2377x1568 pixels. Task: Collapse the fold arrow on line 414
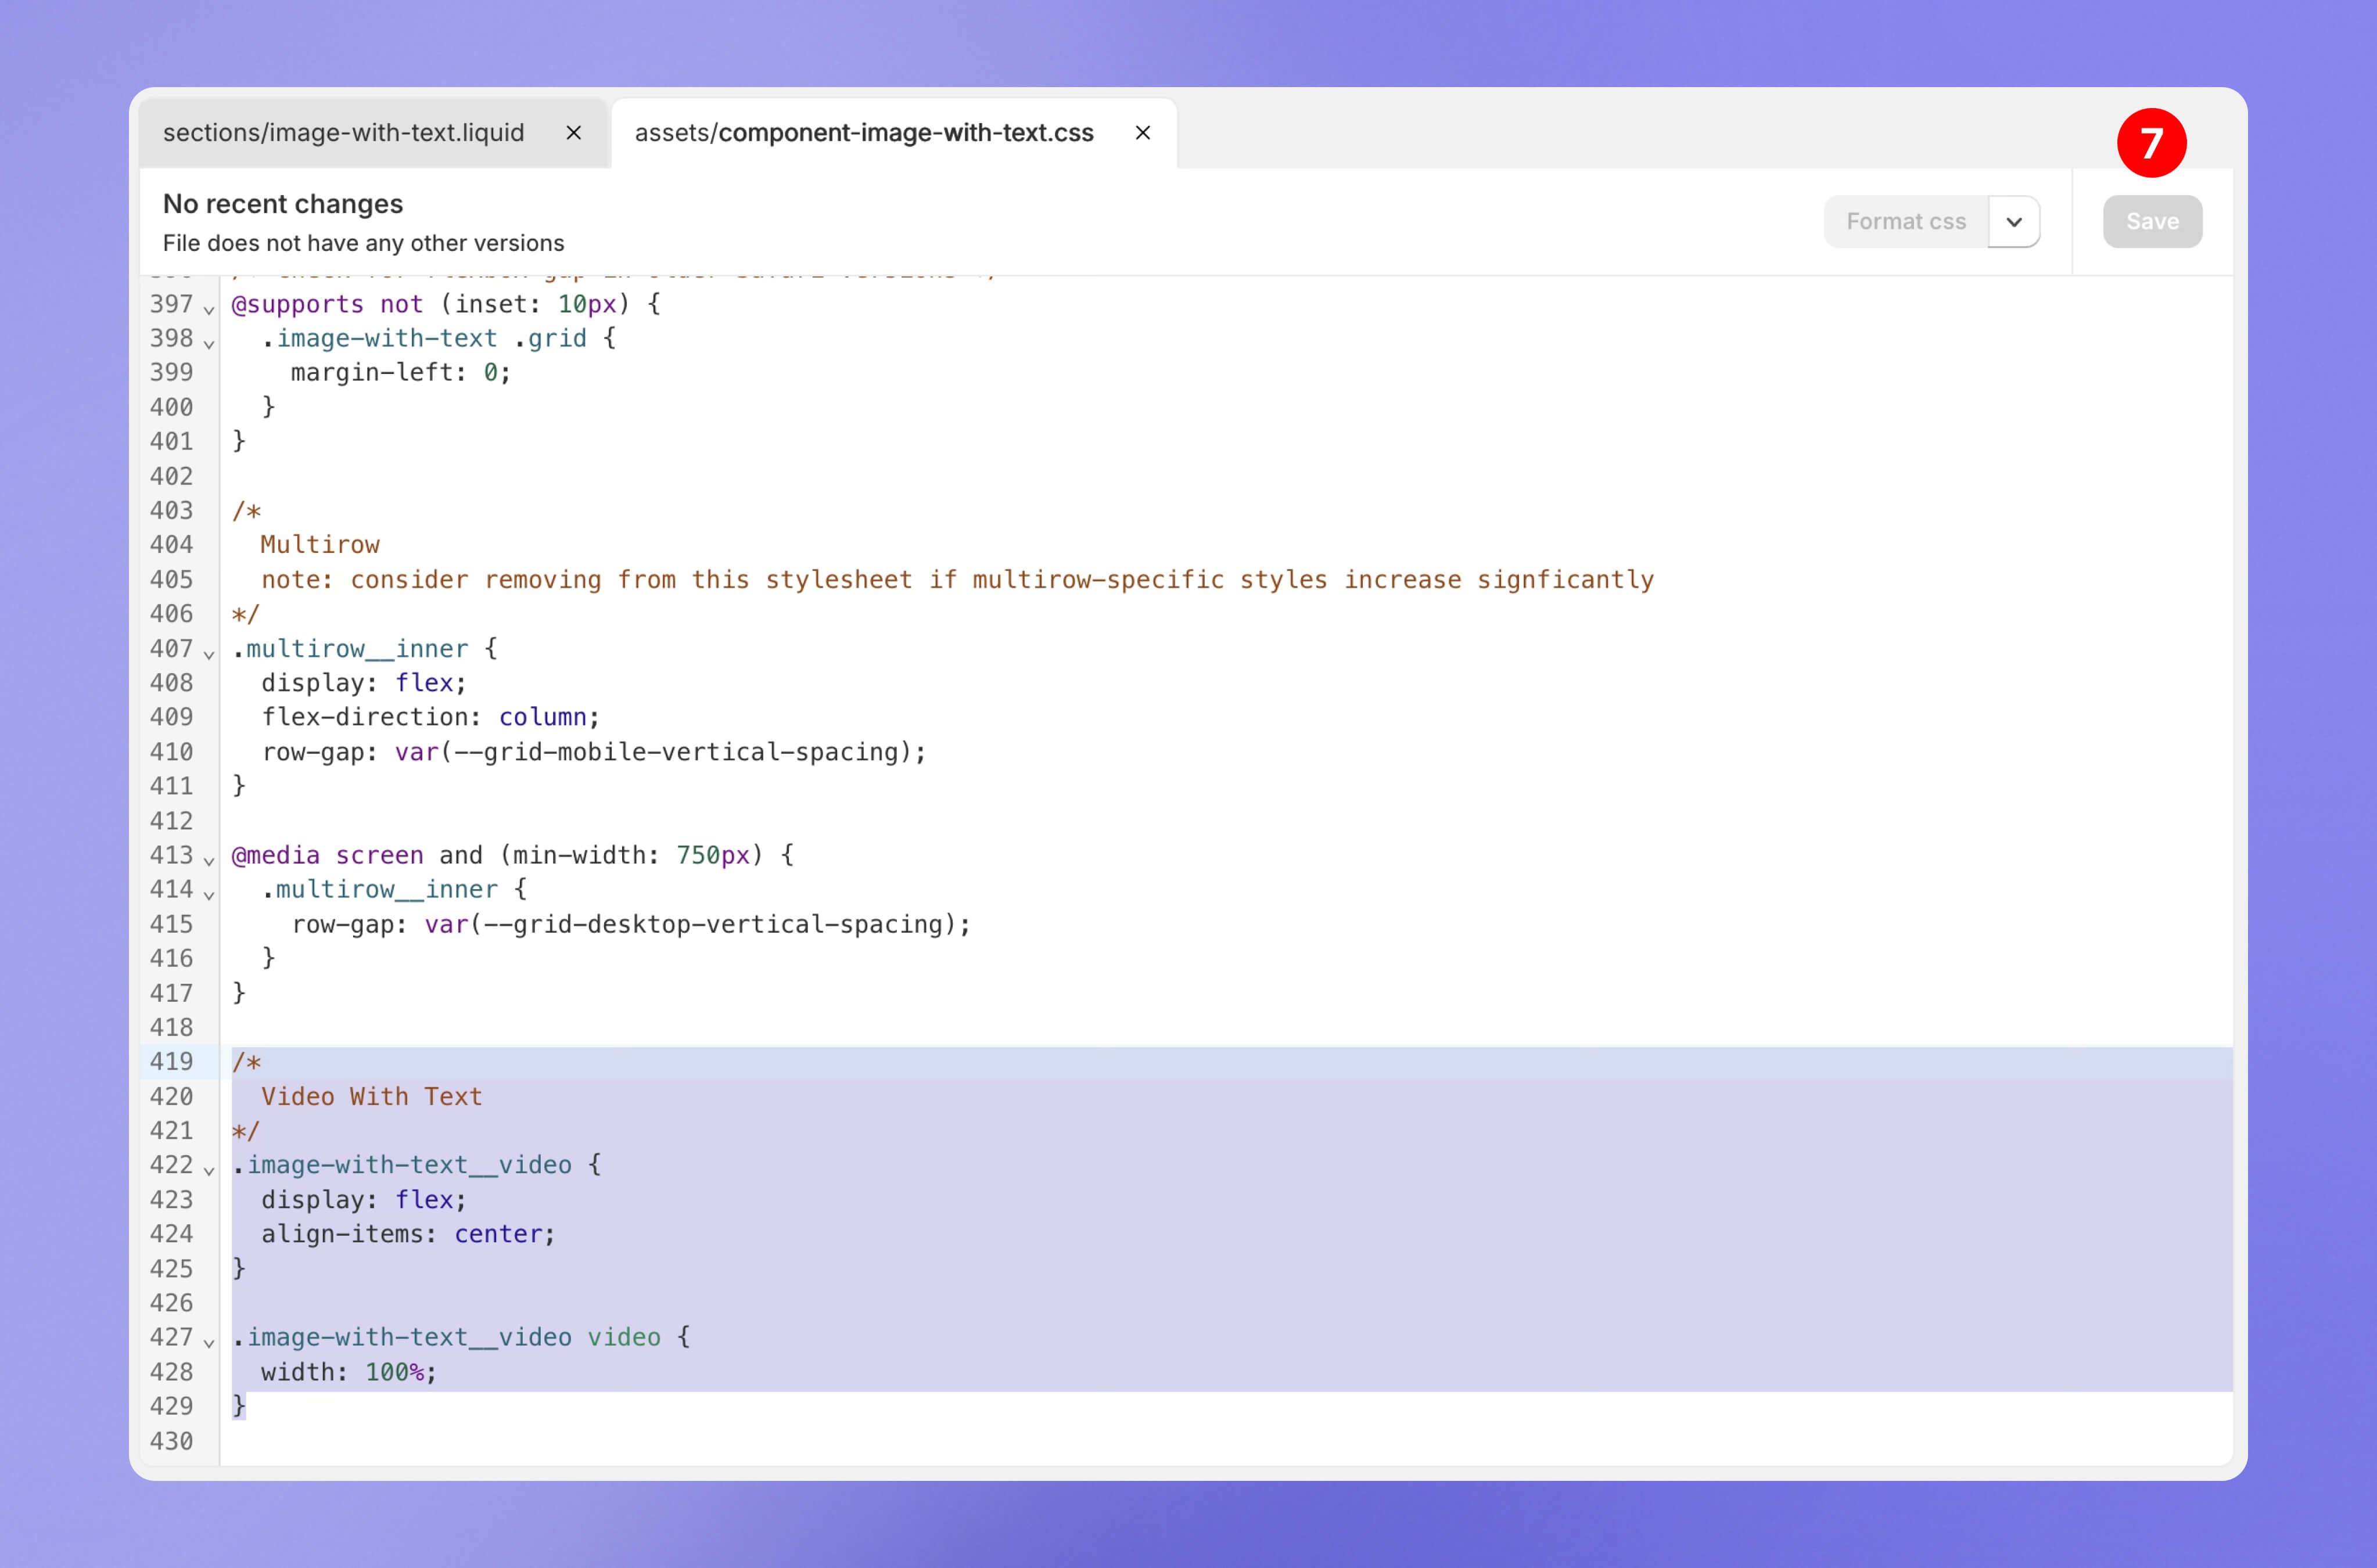[x=209, y=894]
